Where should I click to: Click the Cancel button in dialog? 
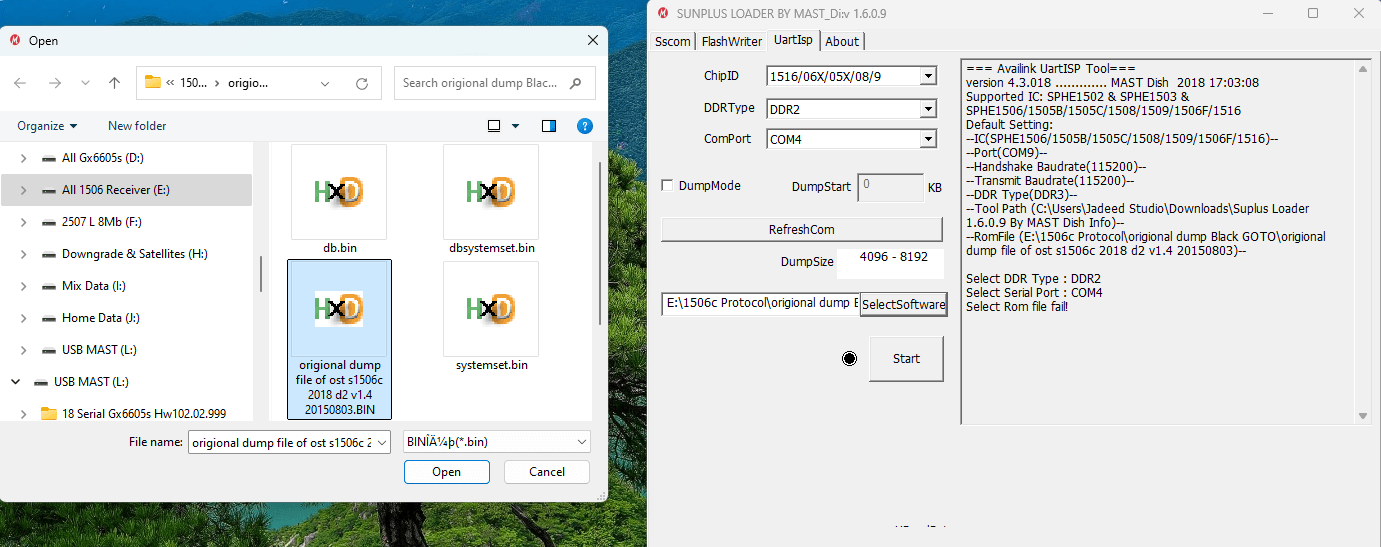(547, 472)
